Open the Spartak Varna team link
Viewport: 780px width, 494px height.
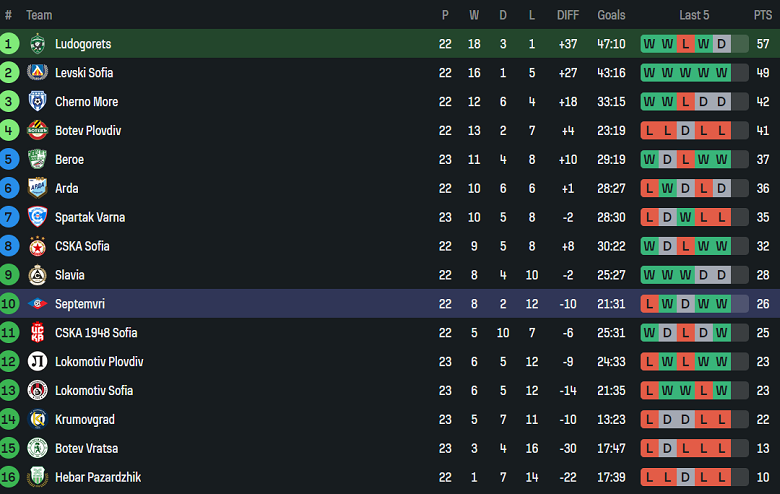click(x=90, y=217)
